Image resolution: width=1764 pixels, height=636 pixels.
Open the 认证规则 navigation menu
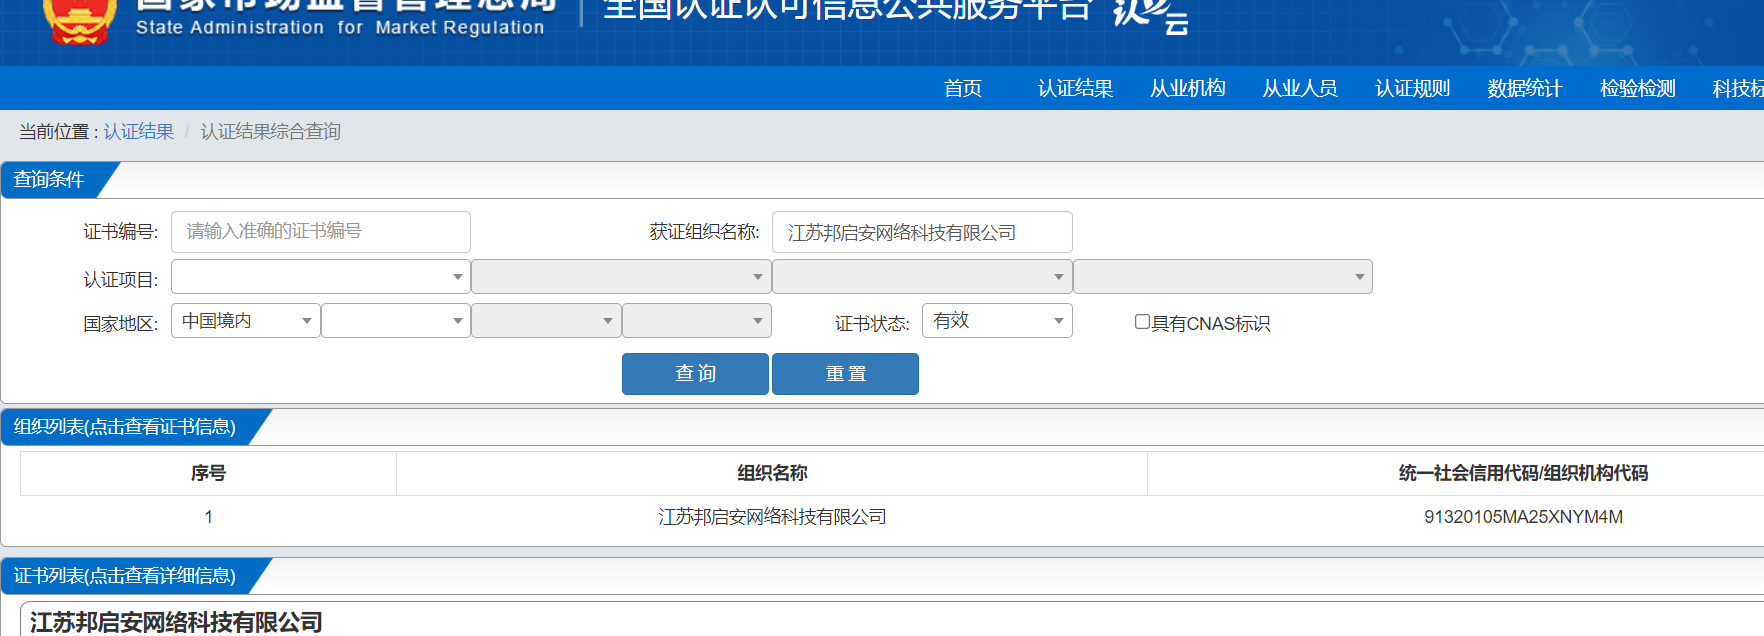point(1412,88)
